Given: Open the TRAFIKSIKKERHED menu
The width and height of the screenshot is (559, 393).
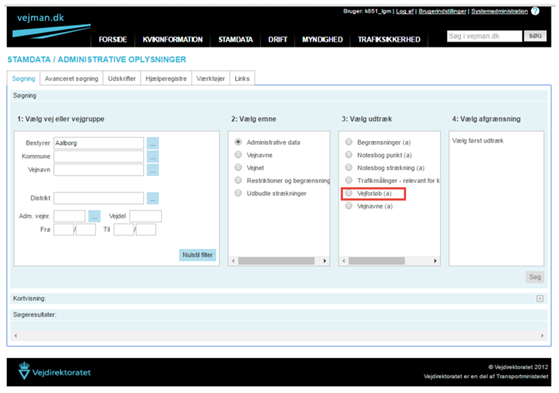Looking at the screenshot, I should pyautogui.click(x=389, y=40).
